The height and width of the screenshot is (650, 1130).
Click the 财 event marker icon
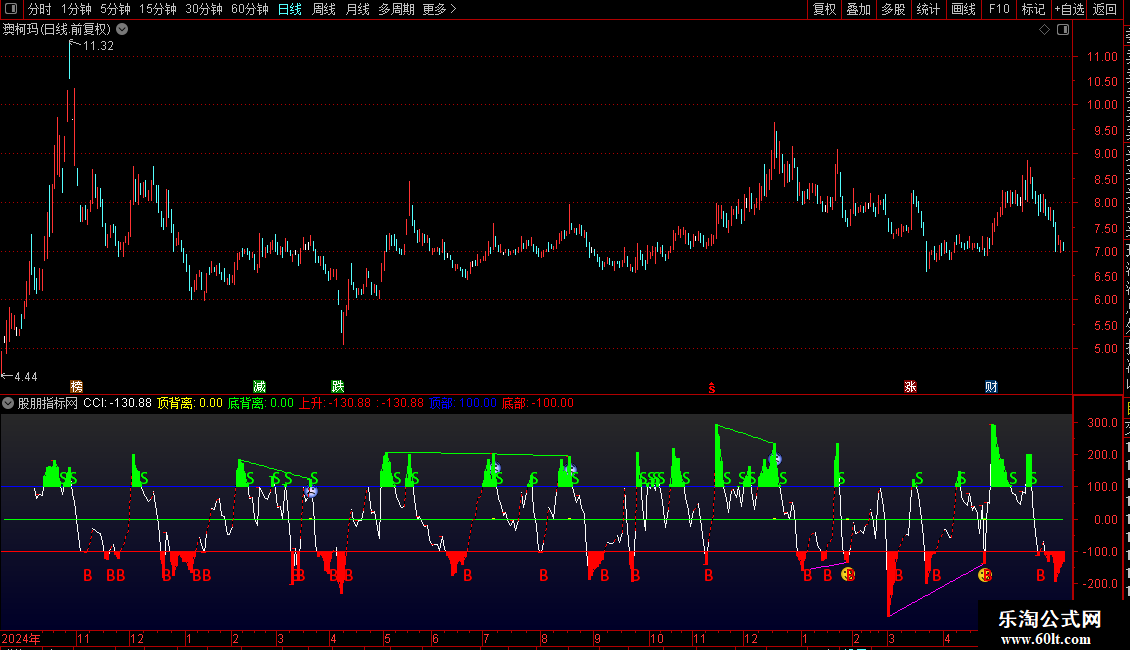[x=992, y=387]
